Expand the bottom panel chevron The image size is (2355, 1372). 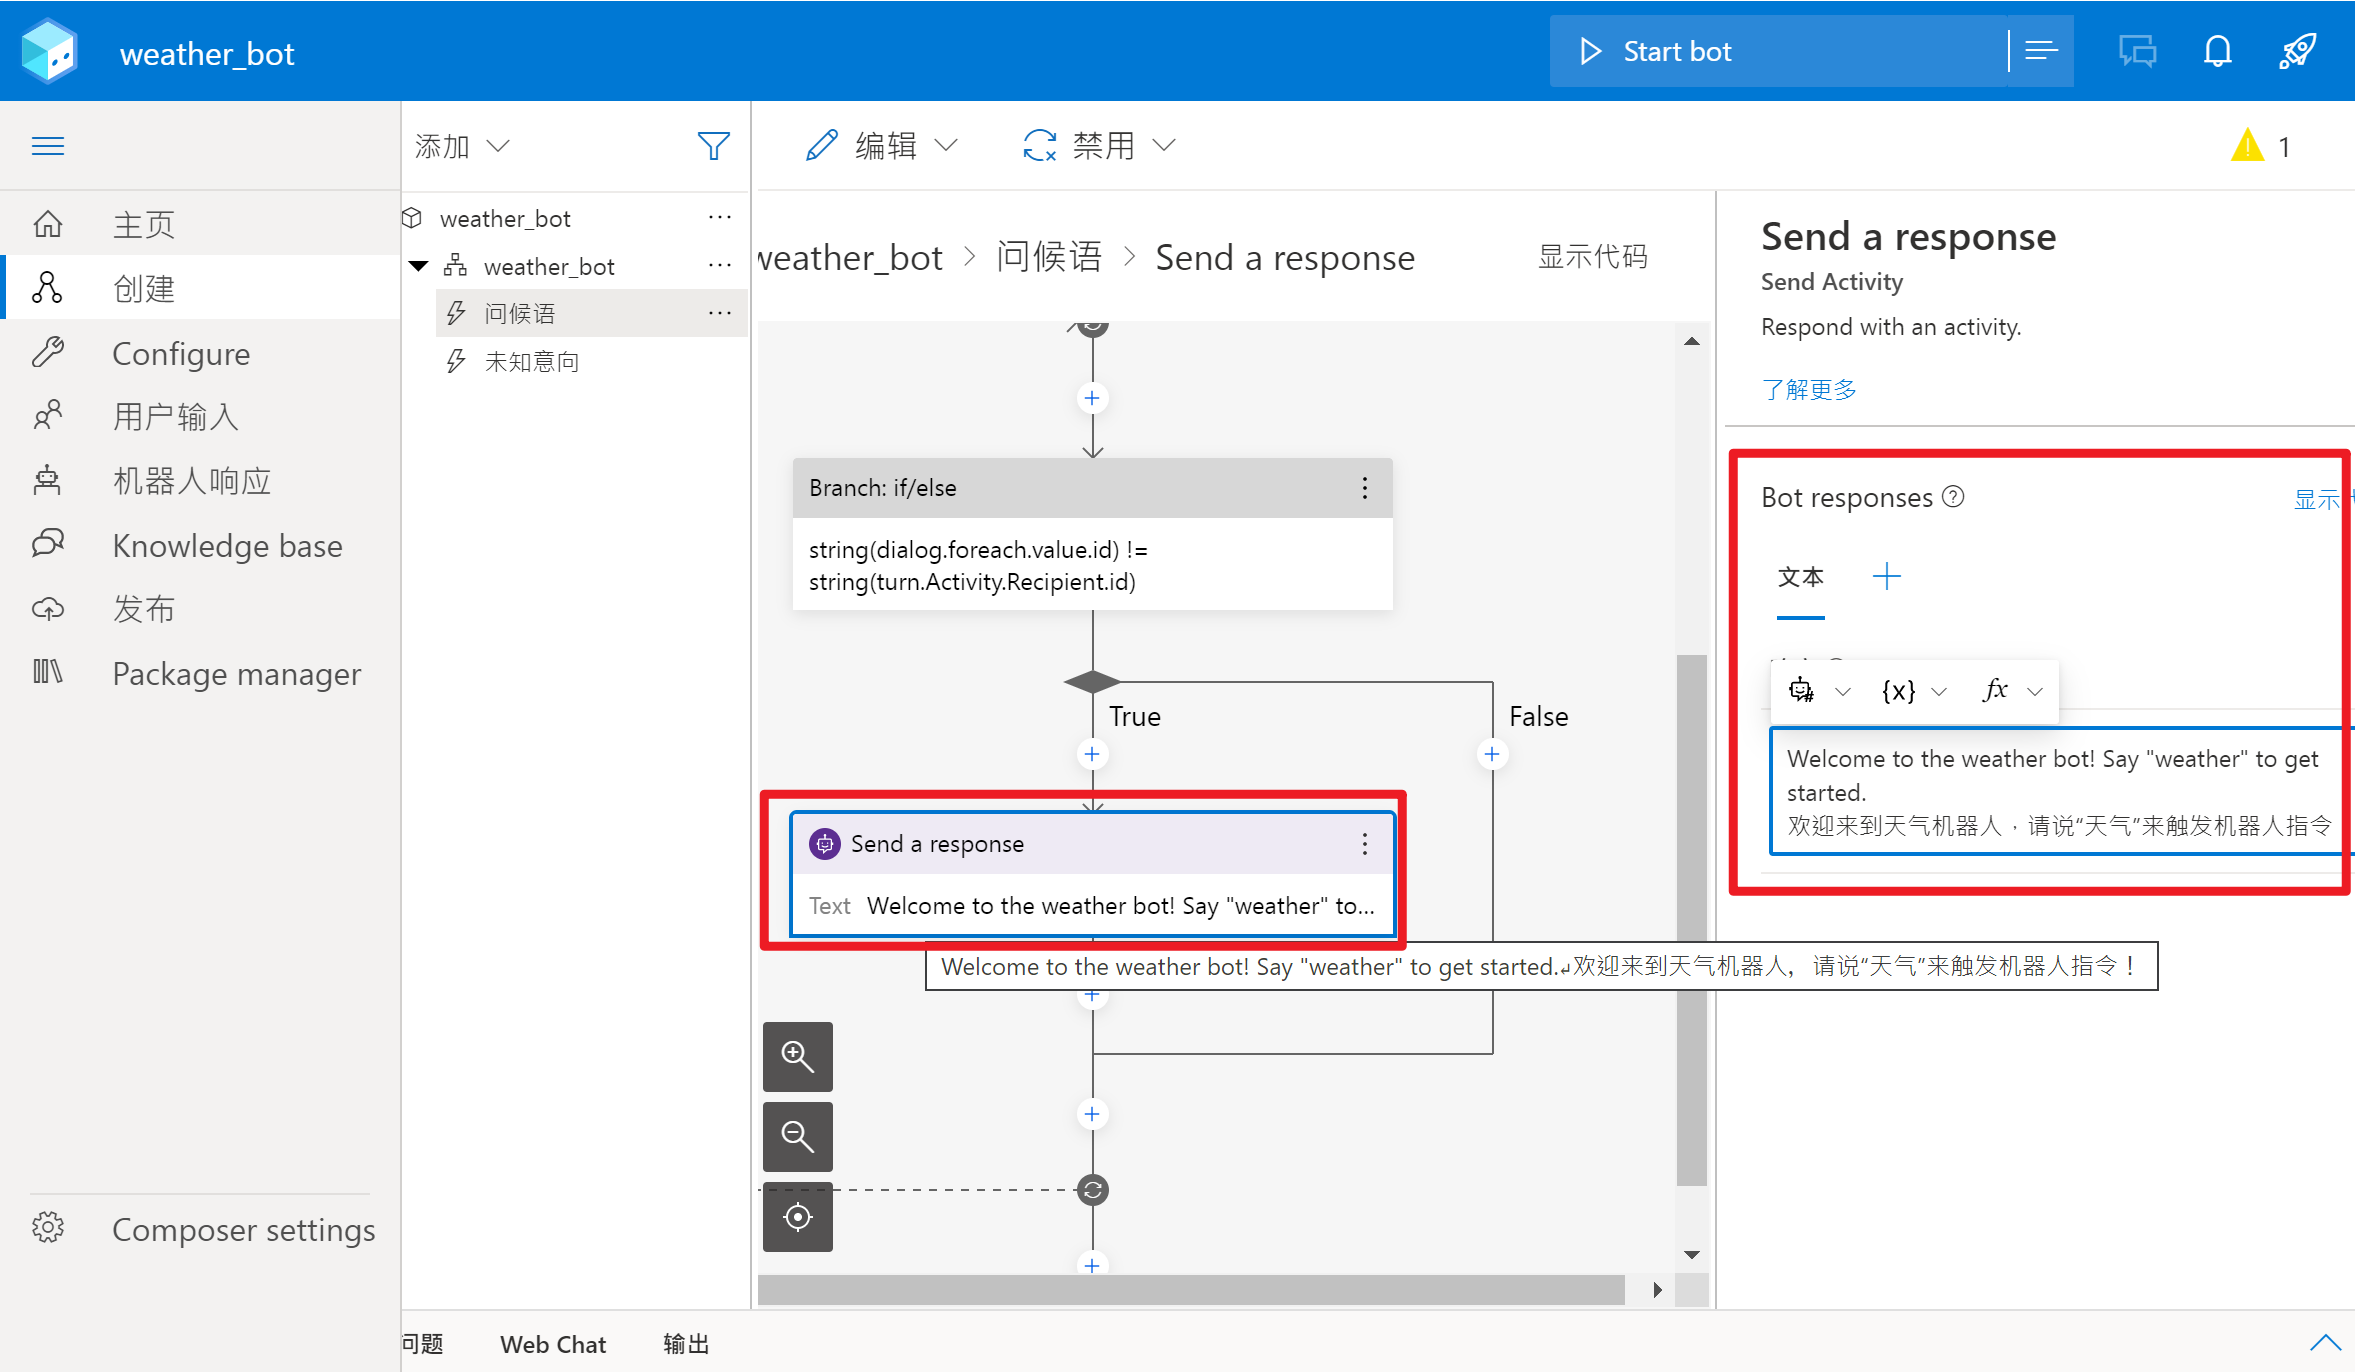[2325, 1342]
